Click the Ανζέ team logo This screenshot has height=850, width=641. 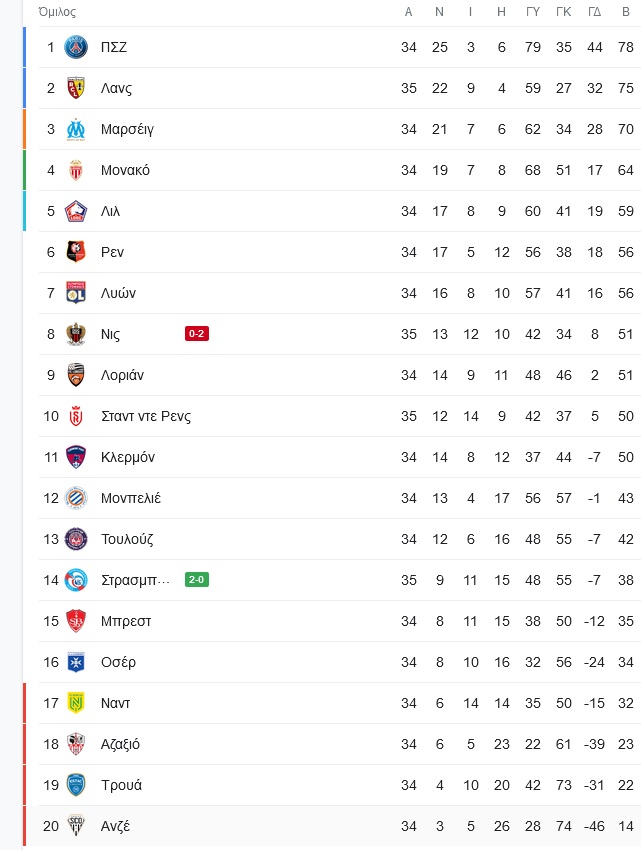click(76, 826)
